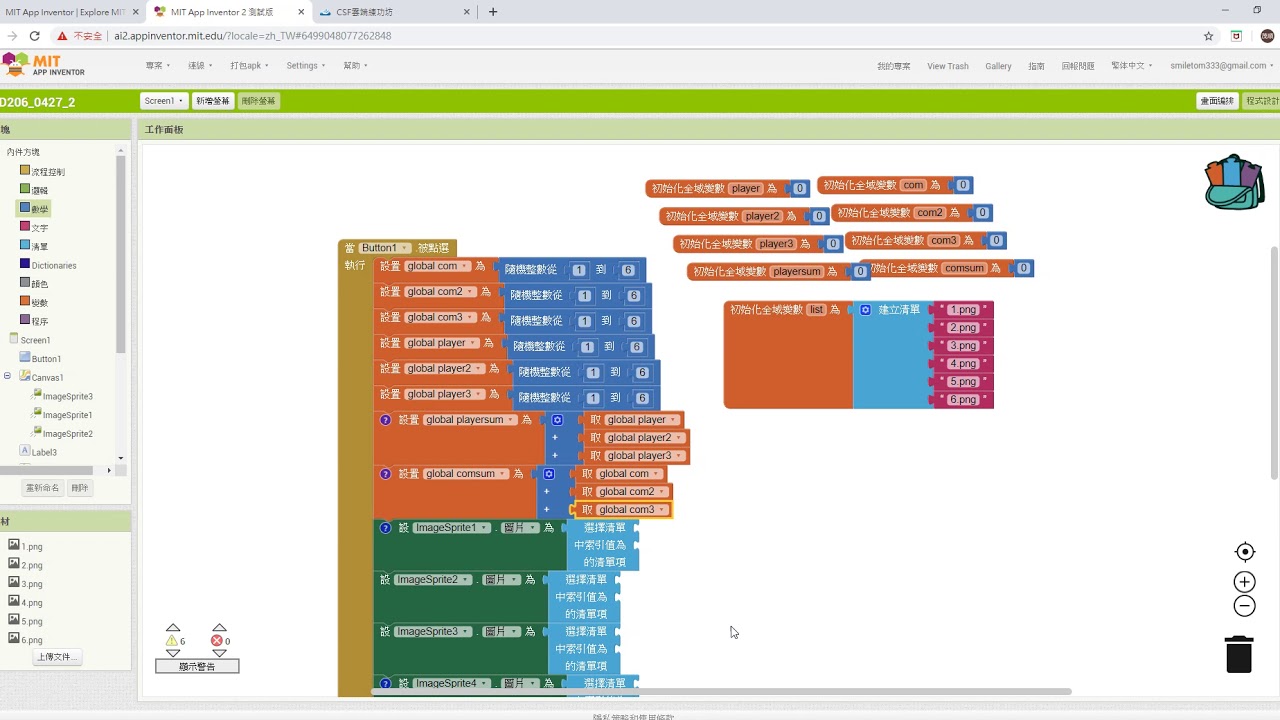Screen dimensions: 1280x720
Task: Open a new browser tab
Action: click(493, 12)
